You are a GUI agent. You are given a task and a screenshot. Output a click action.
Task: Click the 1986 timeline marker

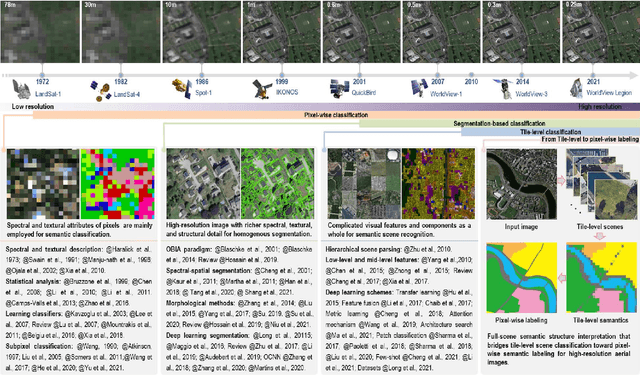[x=201, y=76]
